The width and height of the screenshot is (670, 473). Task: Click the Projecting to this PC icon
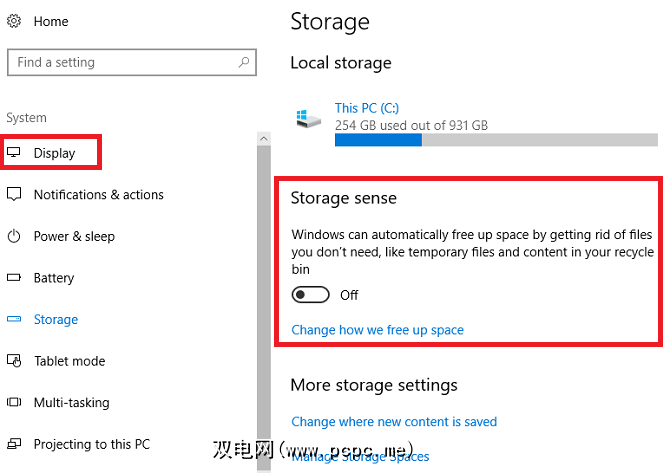14,444
